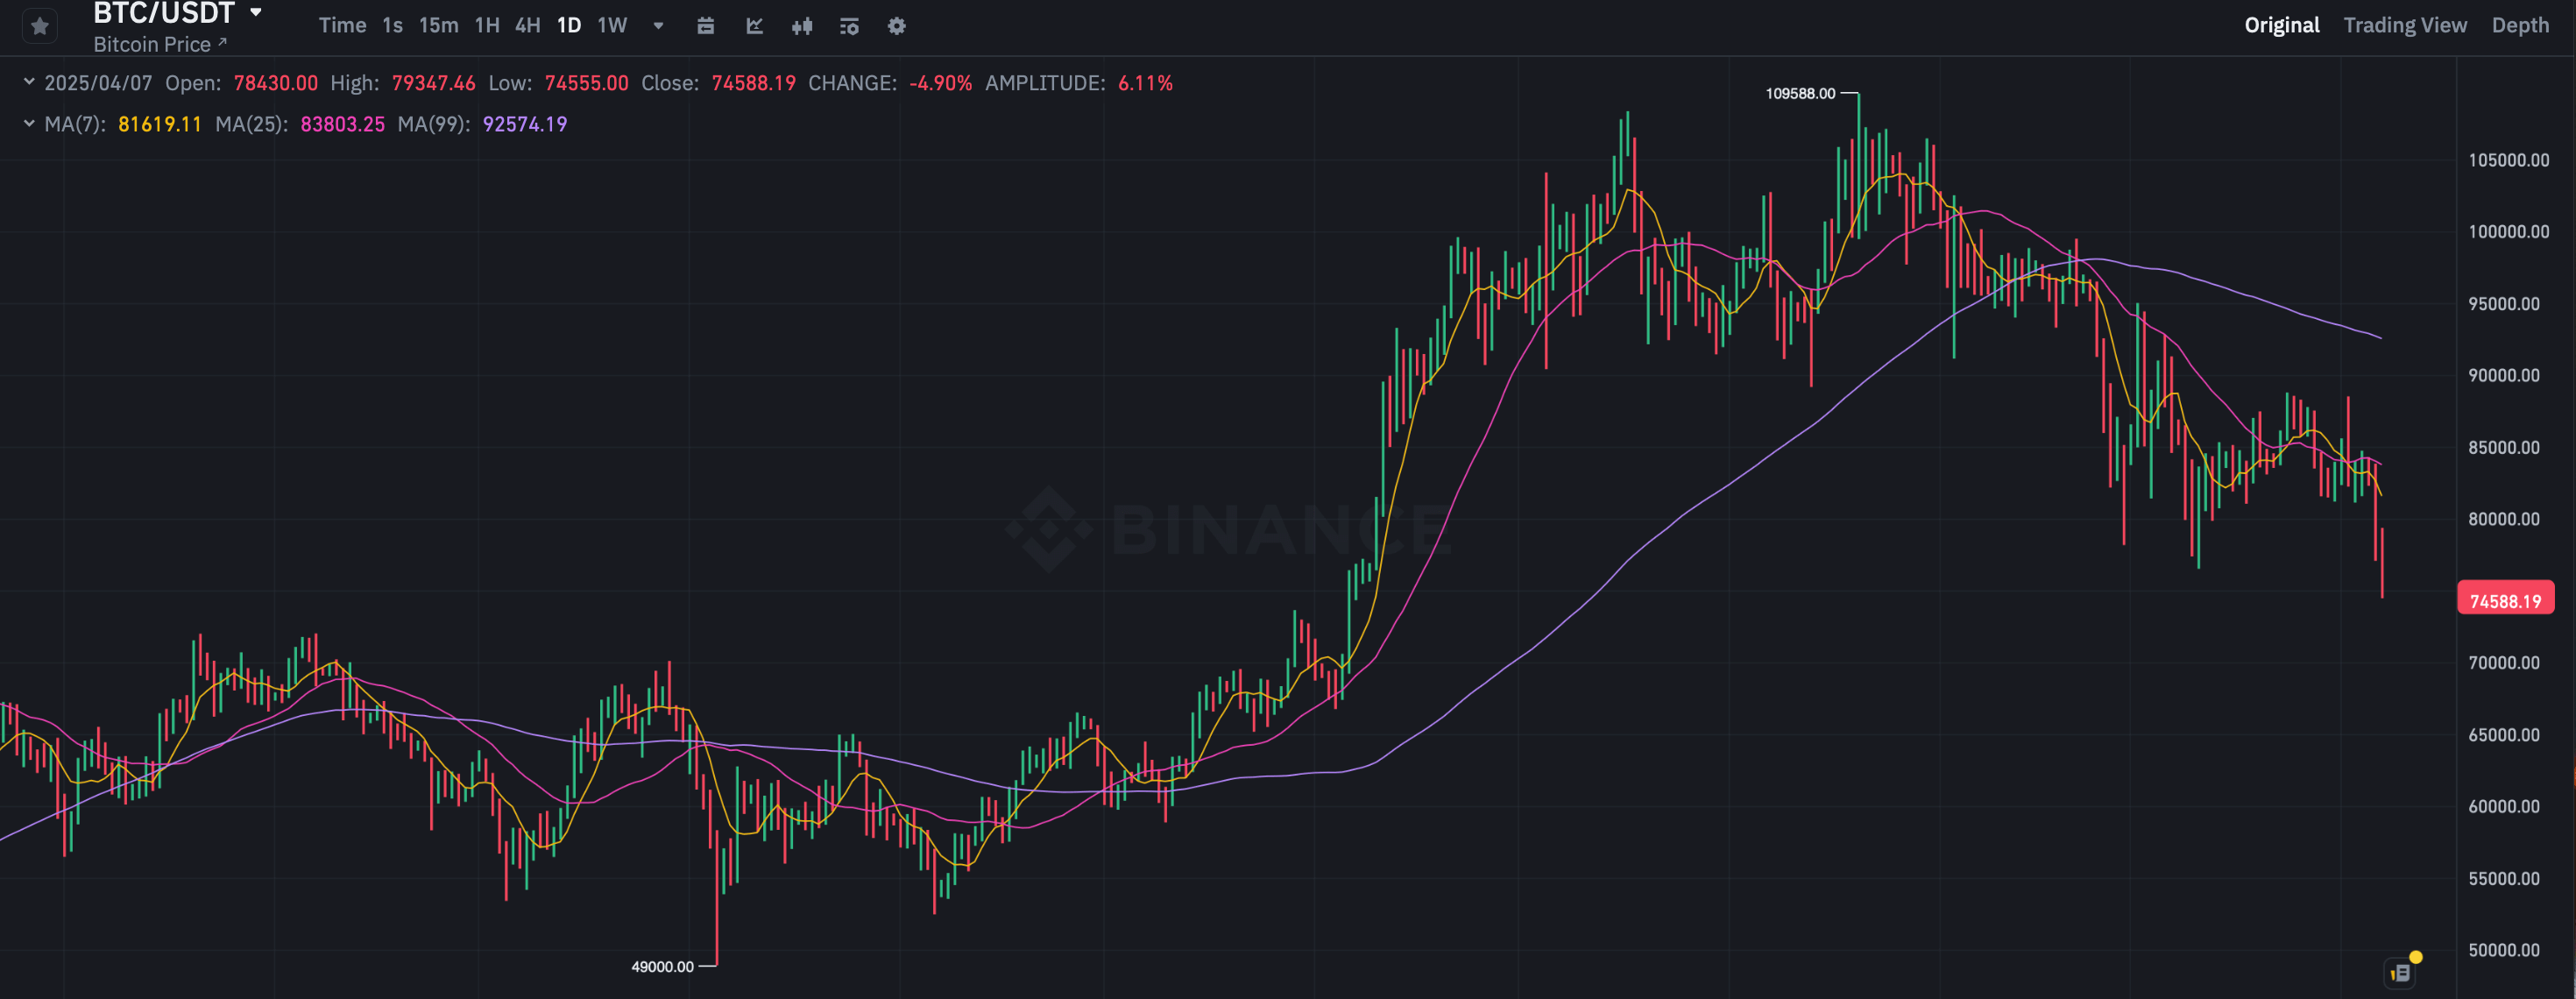This screenshot has height=999, width=2576.
Task: Add BTC/USDT to favorites with star icon
Action: [x=40, y=26]
